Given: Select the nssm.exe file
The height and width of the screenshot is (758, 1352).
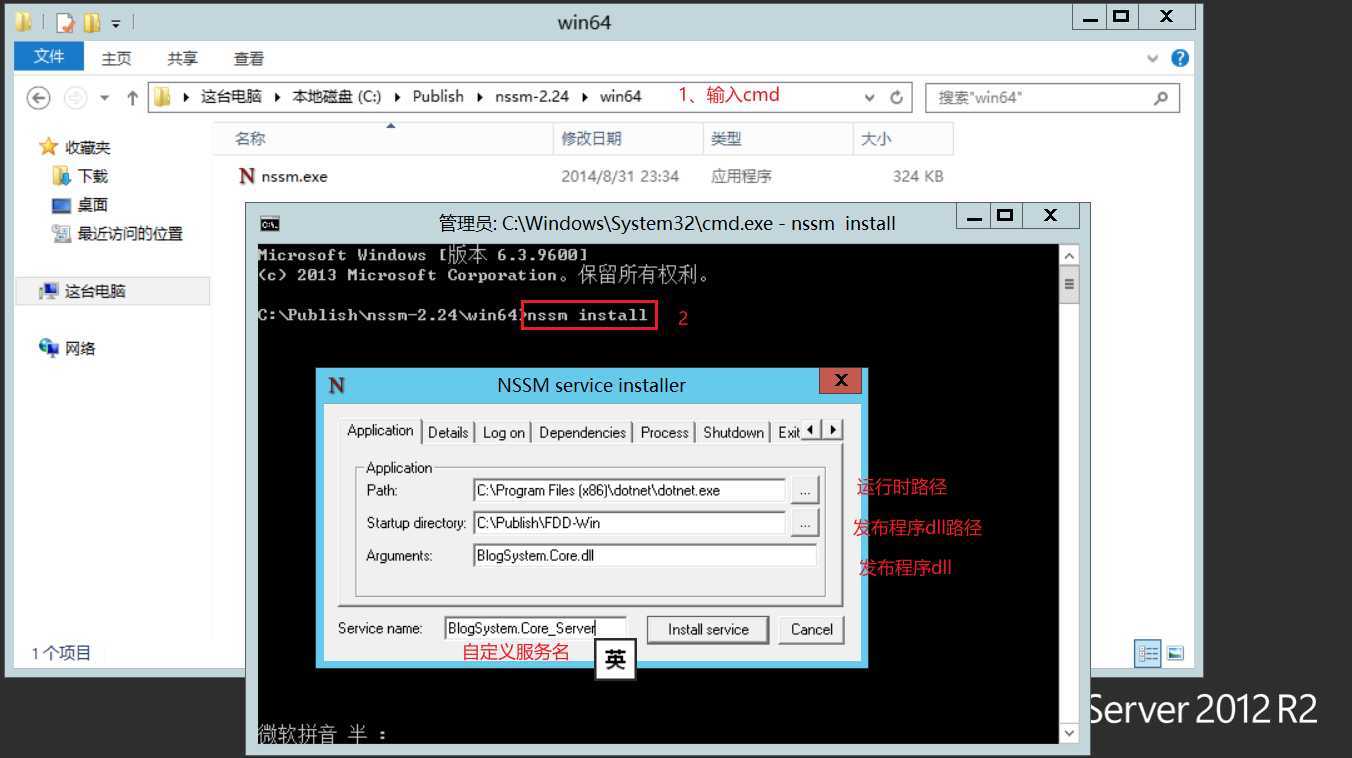Looking at the screenshot, I should (294, 176).
